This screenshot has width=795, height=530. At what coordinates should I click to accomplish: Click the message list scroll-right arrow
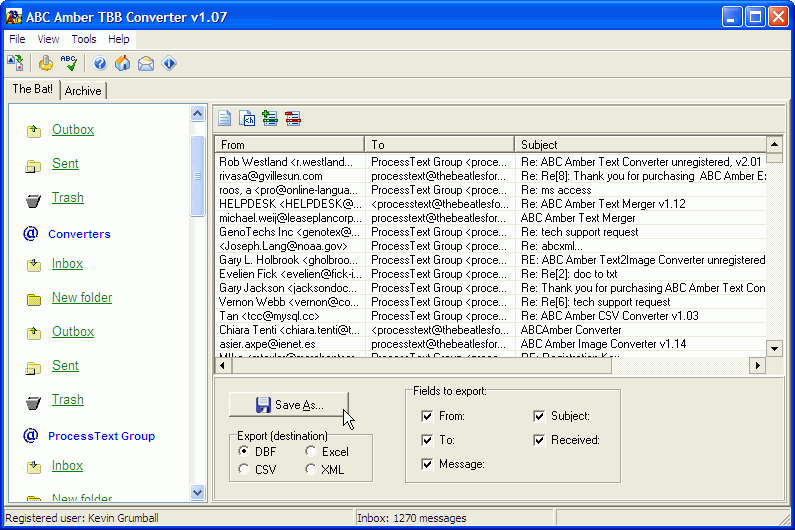point(757,365)
